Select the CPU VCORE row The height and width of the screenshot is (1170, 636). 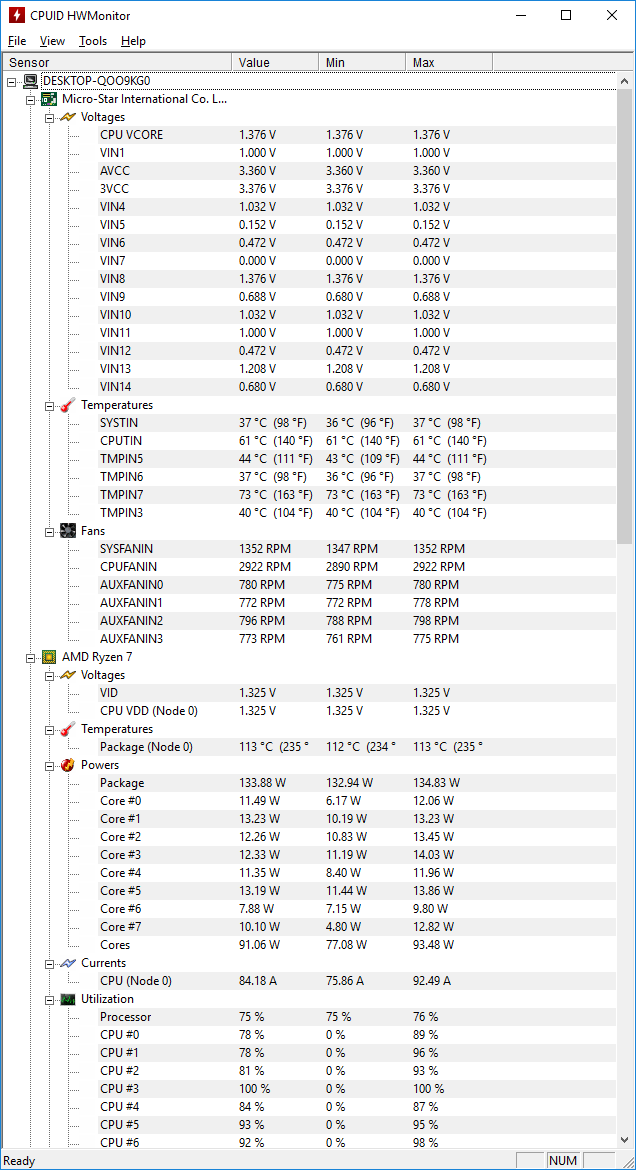pos(357,135)
